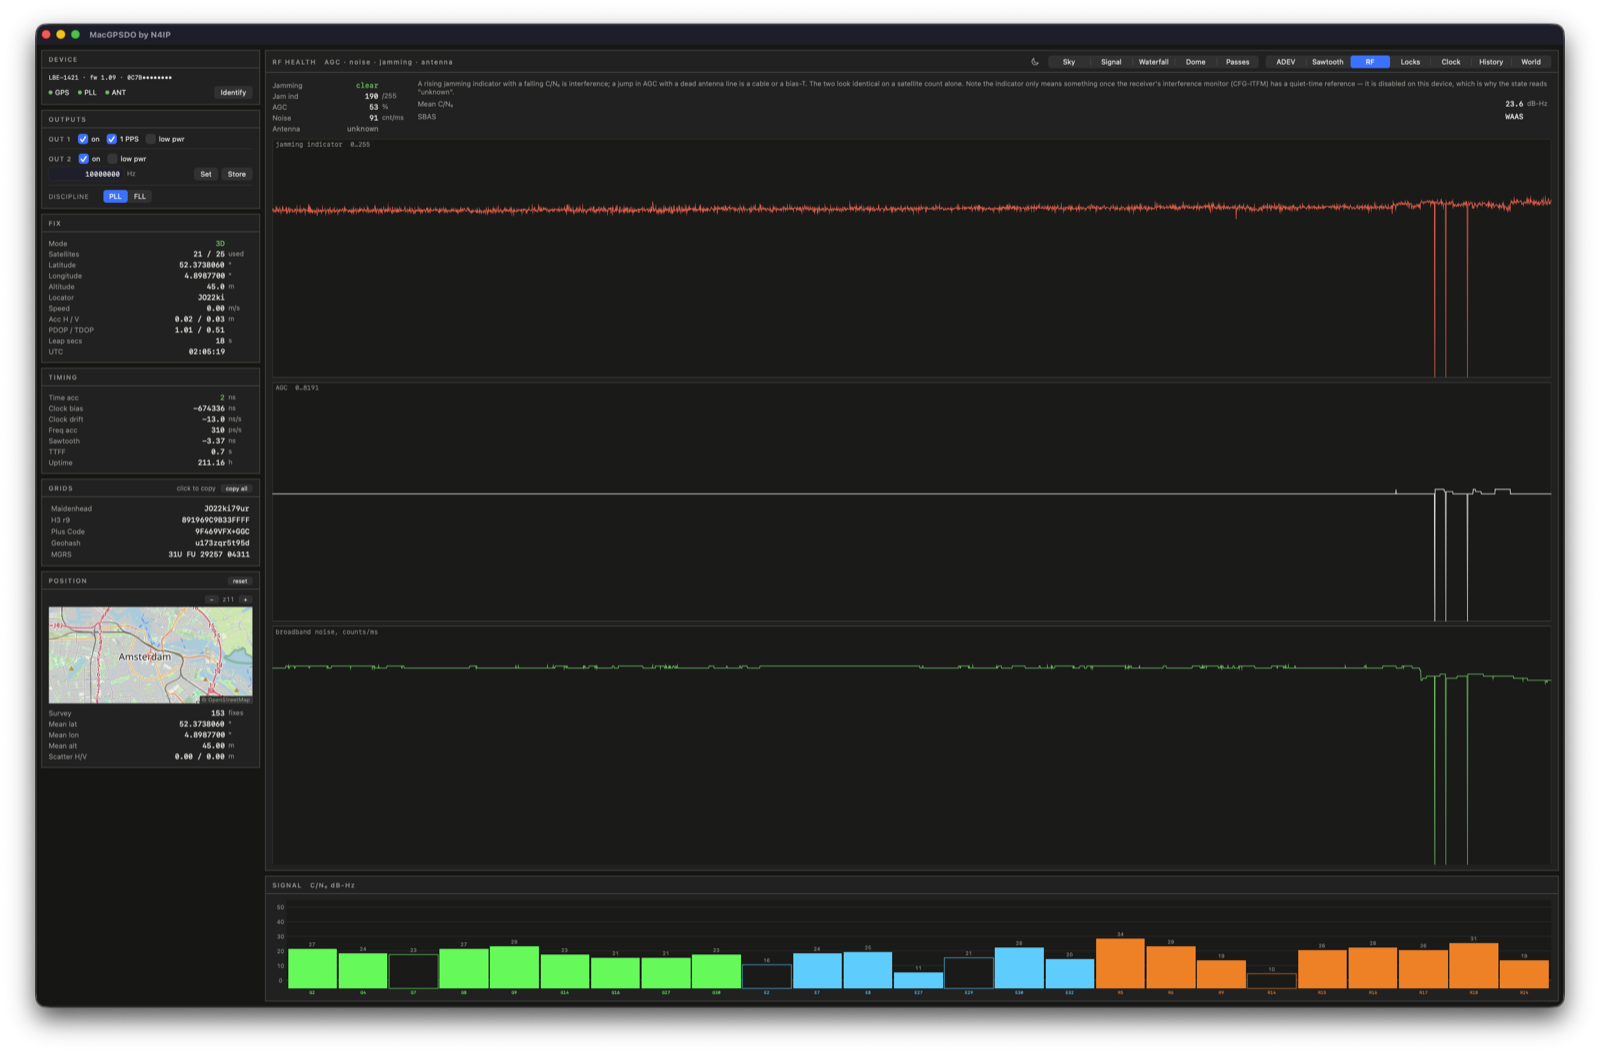Click the PLL status indicator
Viewport: 1600px width, 1054px height.
(87, 93)
